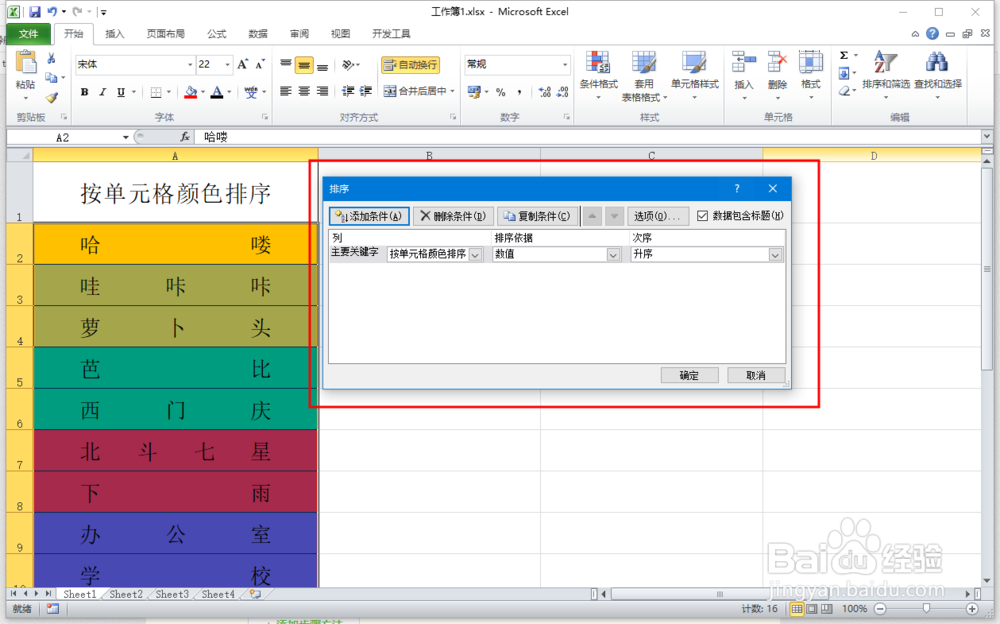1000x624 pixels.
Task: Open the 排序依据 数值 dropdown
Action: (x=613, y=255)
